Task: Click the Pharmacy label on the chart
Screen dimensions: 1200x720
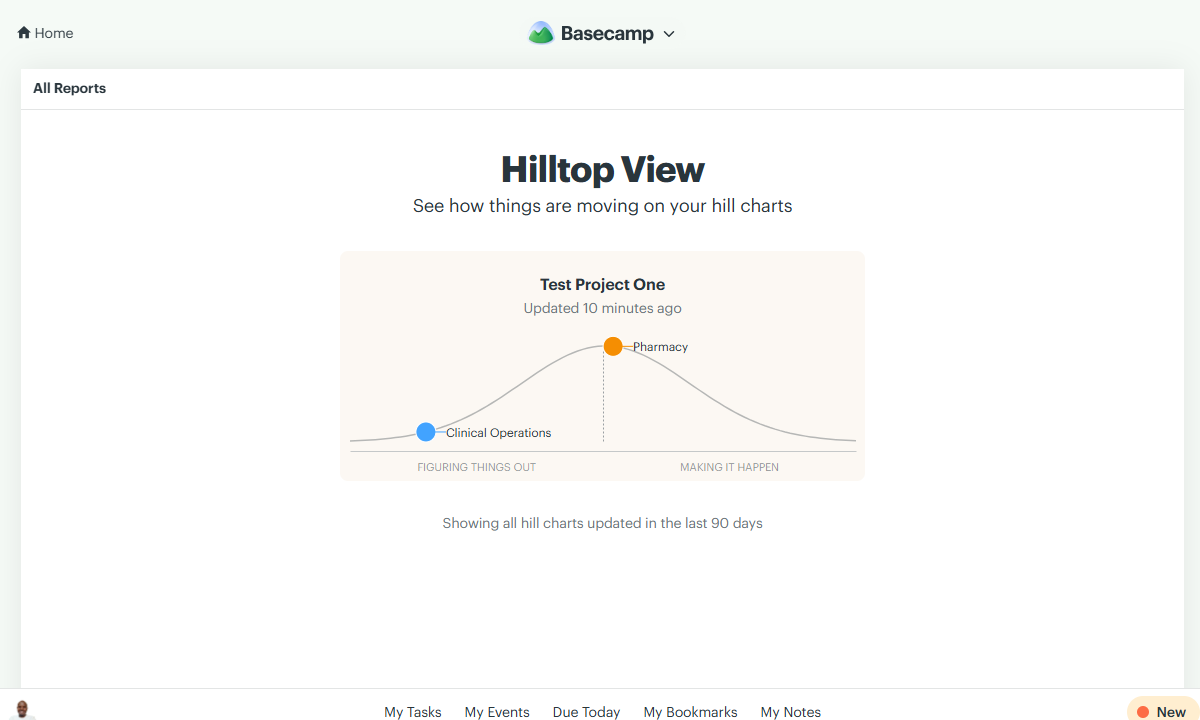Action: pos(660,347)
